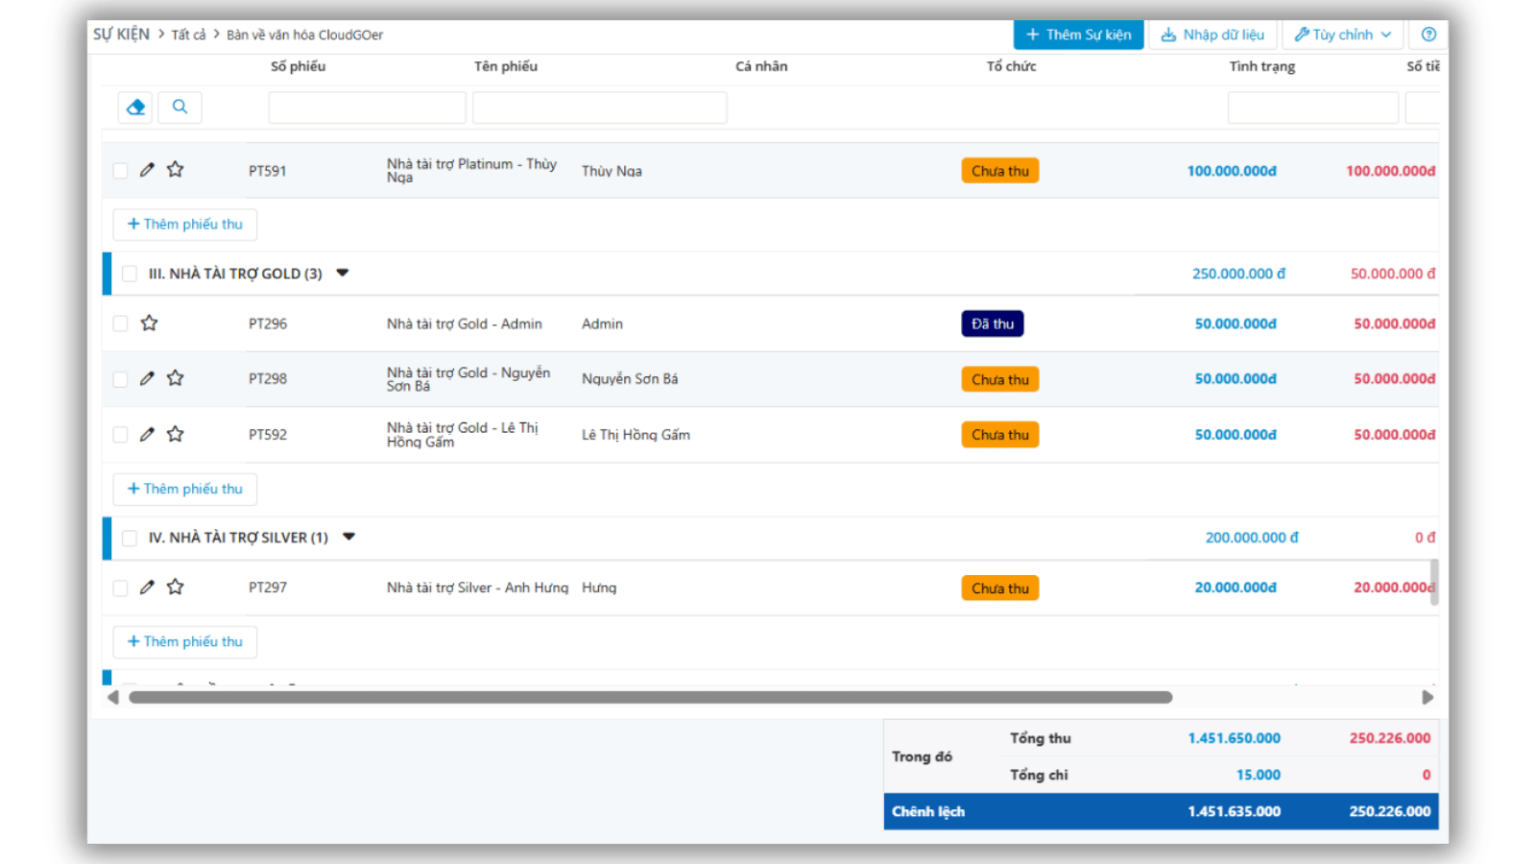Collapse the IV. Nhà tài trợ Silver group
Screen dimensions: 1536x864
[349, 537]
